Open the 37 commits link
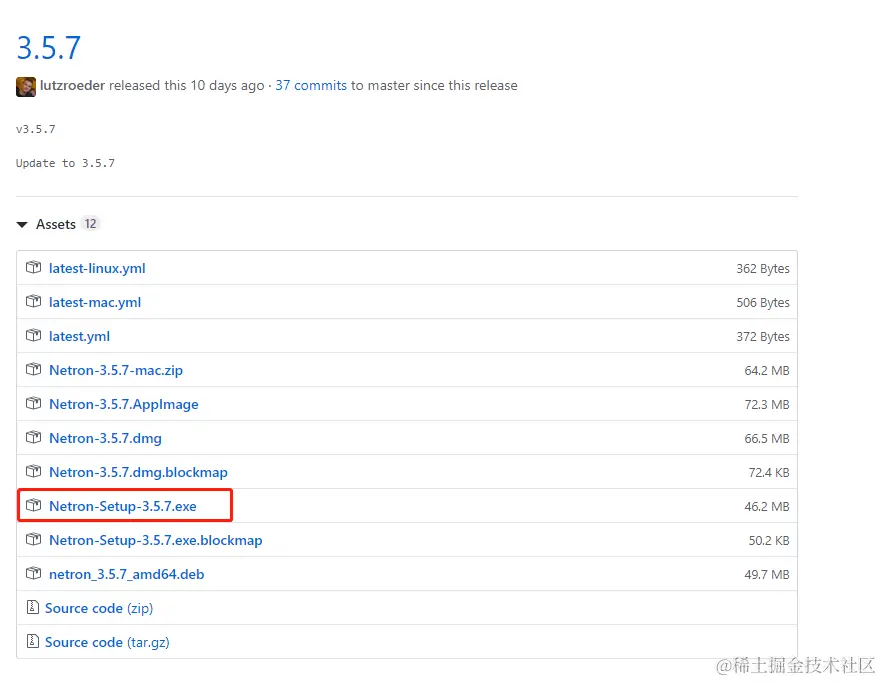 (311, 86)
